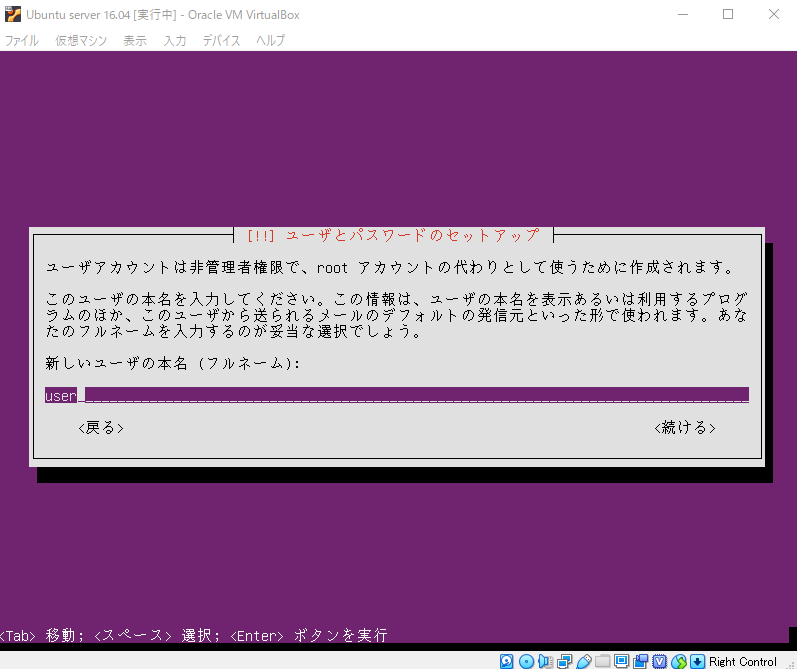
Task: Click the display status icon
Action: (x=621, y=661)
